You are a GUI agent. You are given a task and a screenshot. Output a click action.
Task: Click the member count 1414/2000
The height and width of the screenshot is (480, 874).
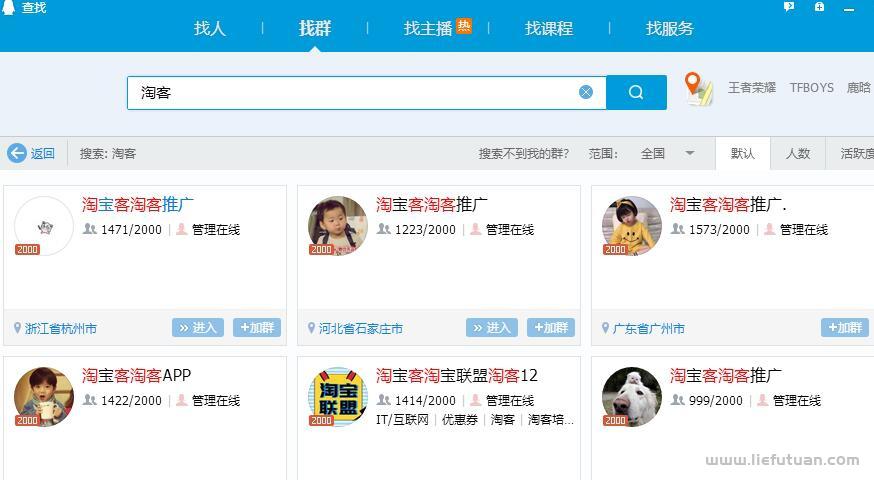425,400
